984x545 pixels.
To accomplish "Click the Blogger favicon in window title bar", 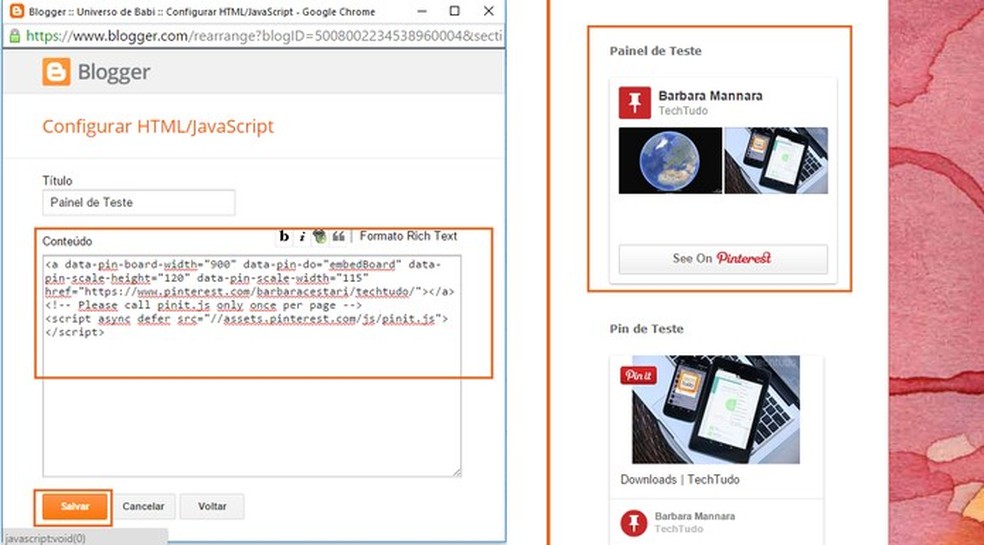I will (17, 11).
